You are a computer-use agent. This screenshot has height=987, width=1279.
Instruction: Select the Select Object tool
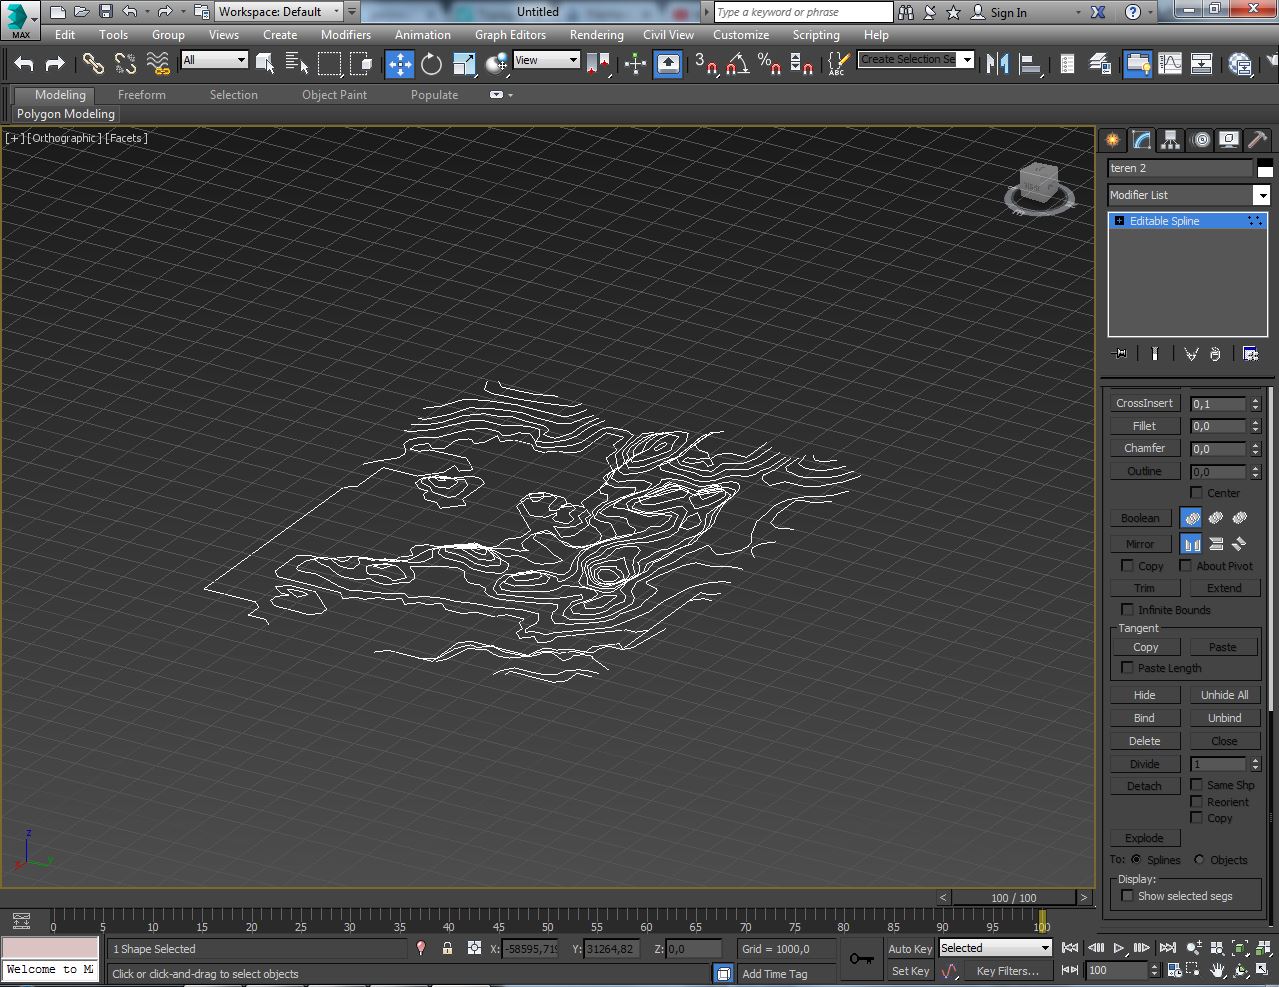coord(265,64)
